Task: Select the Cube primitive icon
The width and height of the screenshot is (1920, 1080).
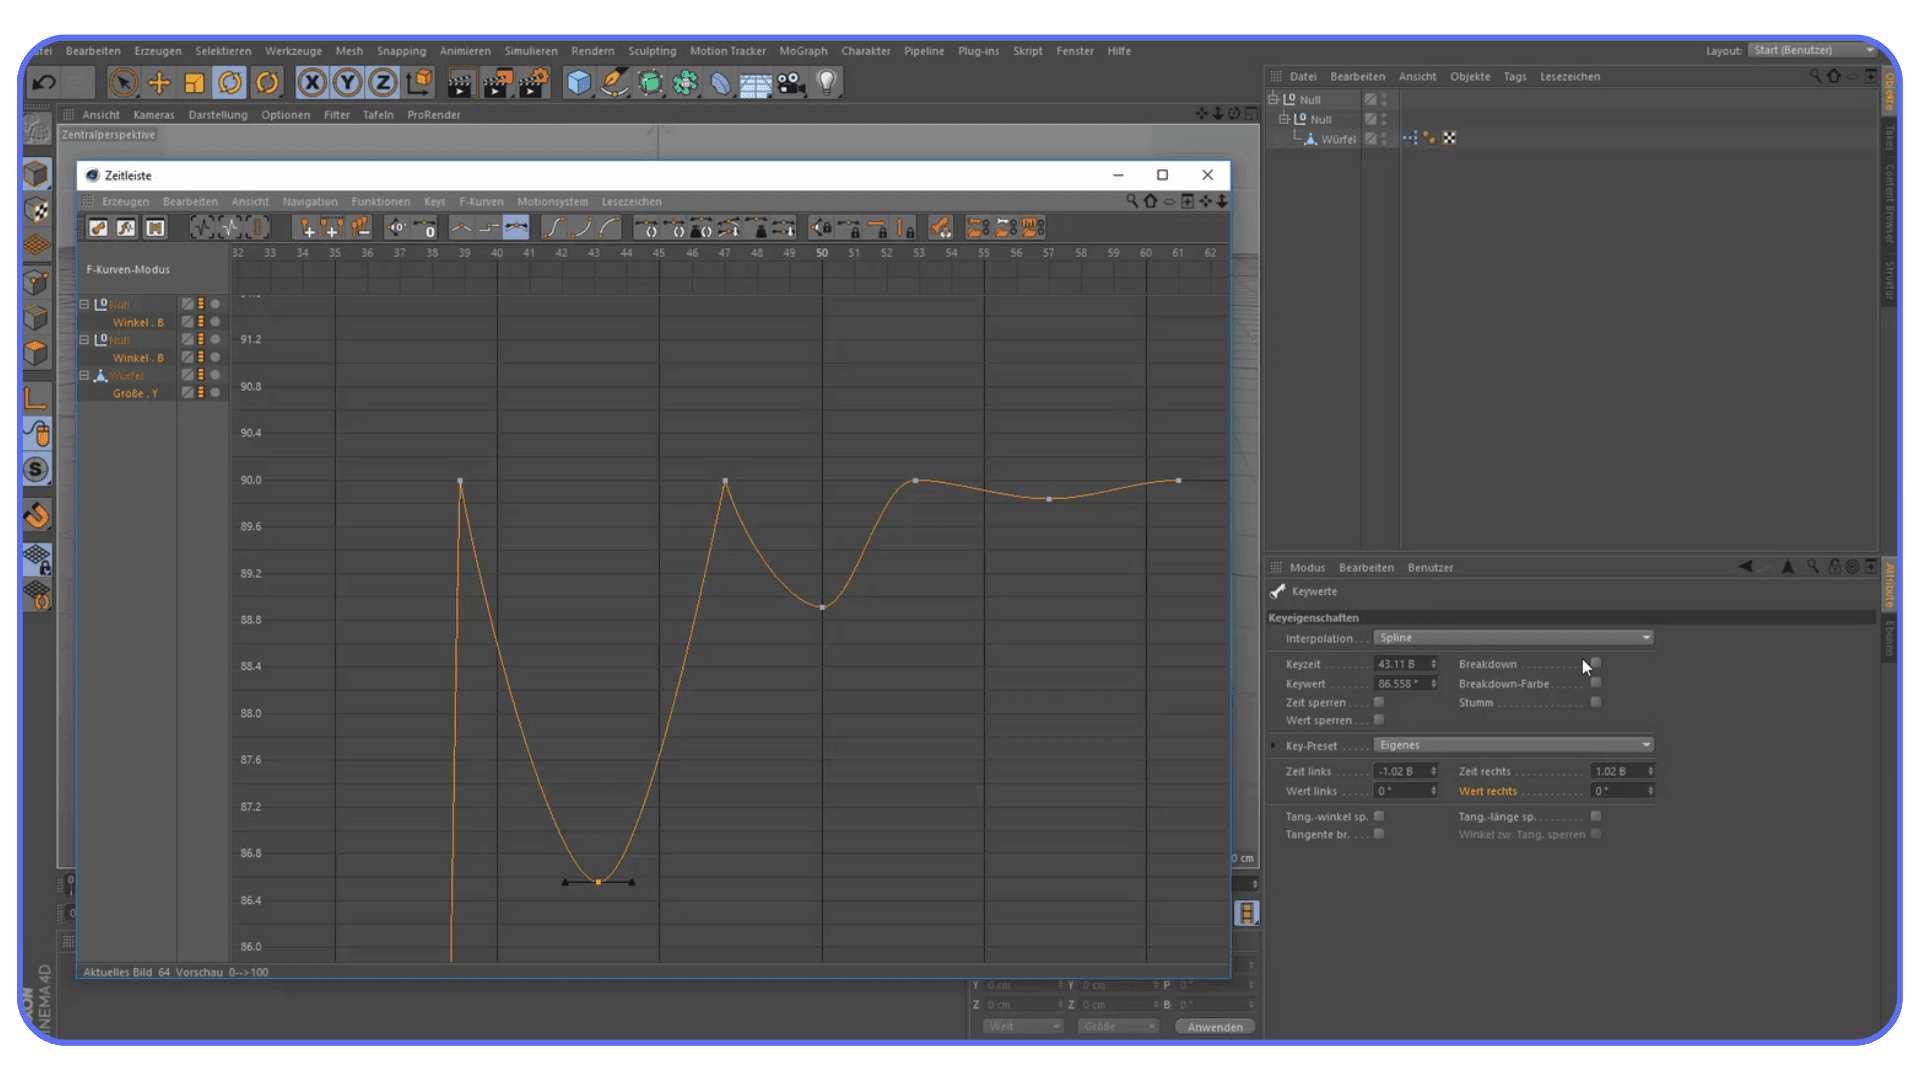Action: (579, 82)
